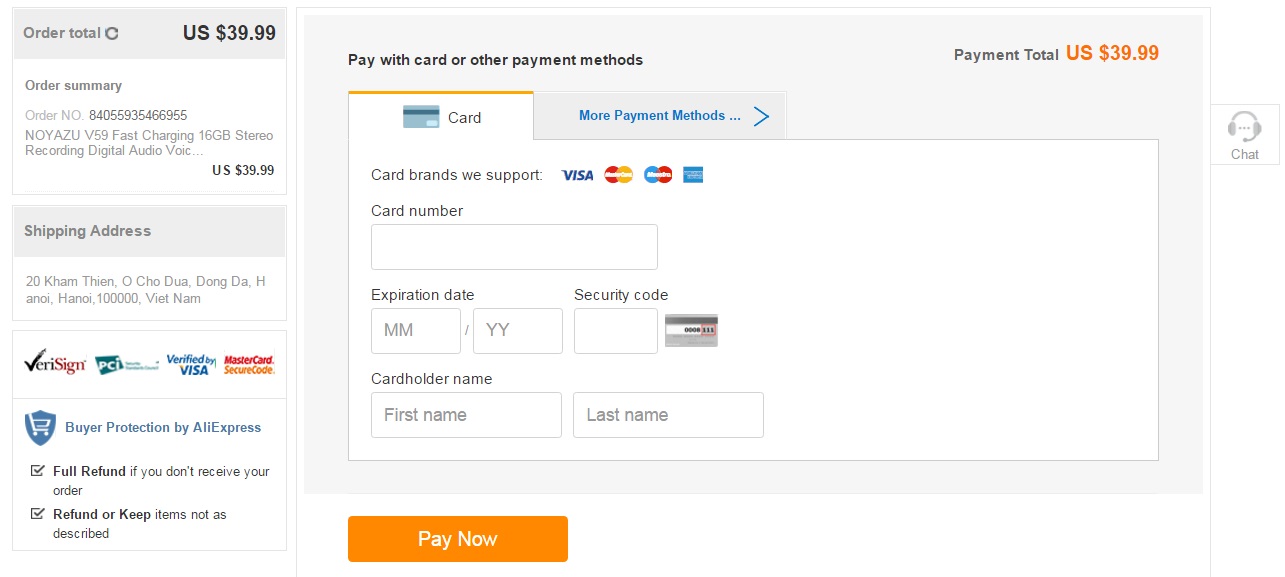The width and height of the screenshot is (1285, 577).
Task: Click the VeriSign trust badge
Action: pos(54,362)
